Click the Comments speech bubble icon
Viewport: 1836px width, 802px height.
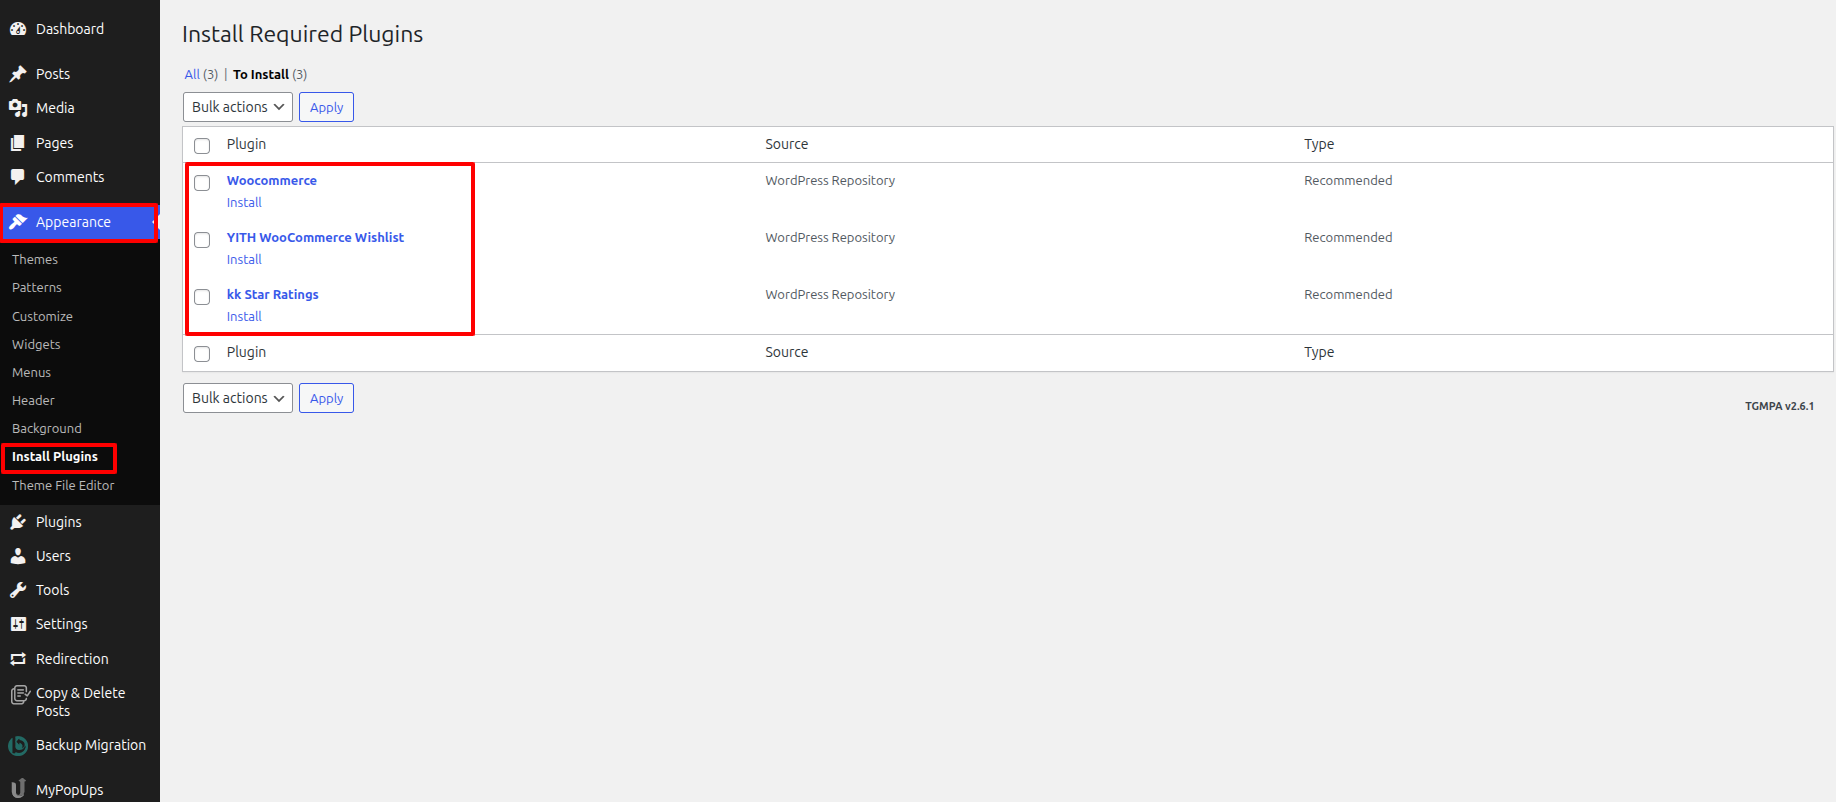tap(18, 177)
